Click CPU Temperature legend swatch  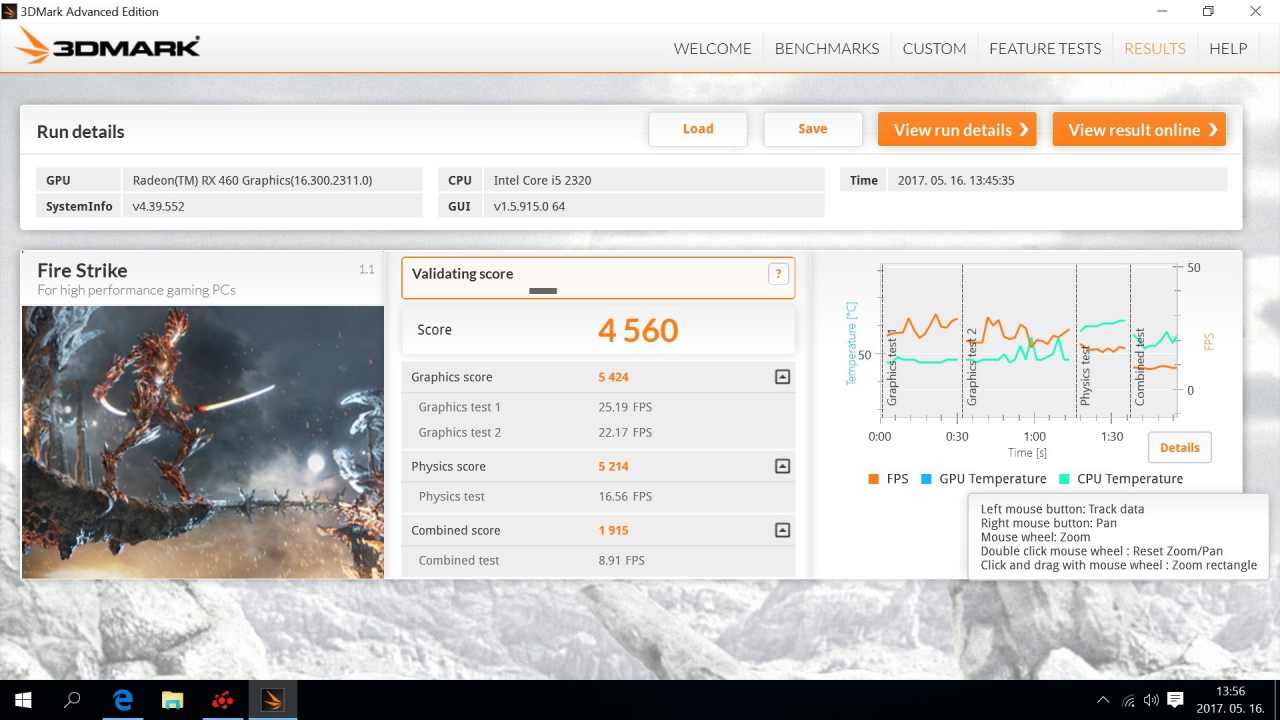1064,479
